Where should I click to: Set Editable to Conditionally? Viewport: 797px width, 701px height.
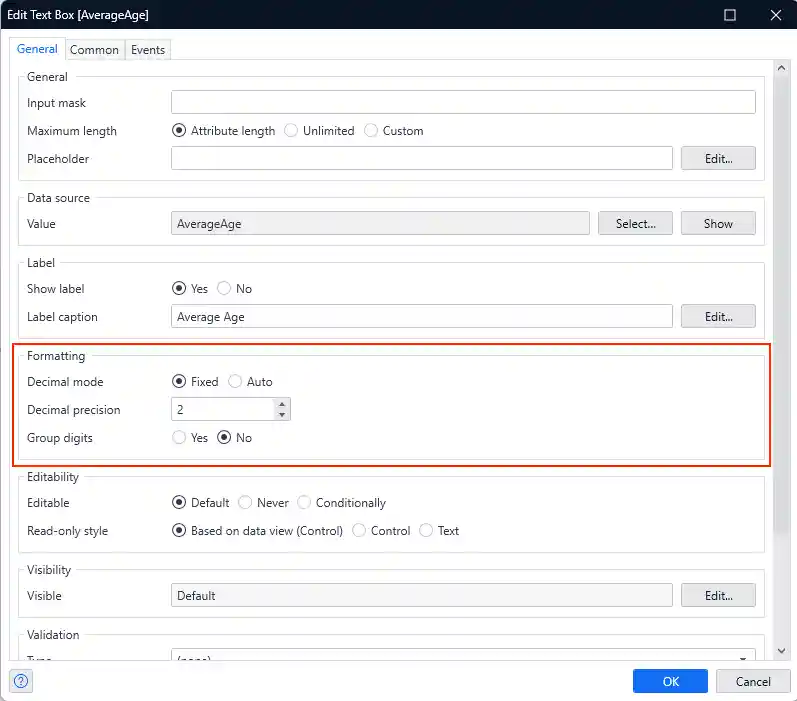[x=304, y=502]
